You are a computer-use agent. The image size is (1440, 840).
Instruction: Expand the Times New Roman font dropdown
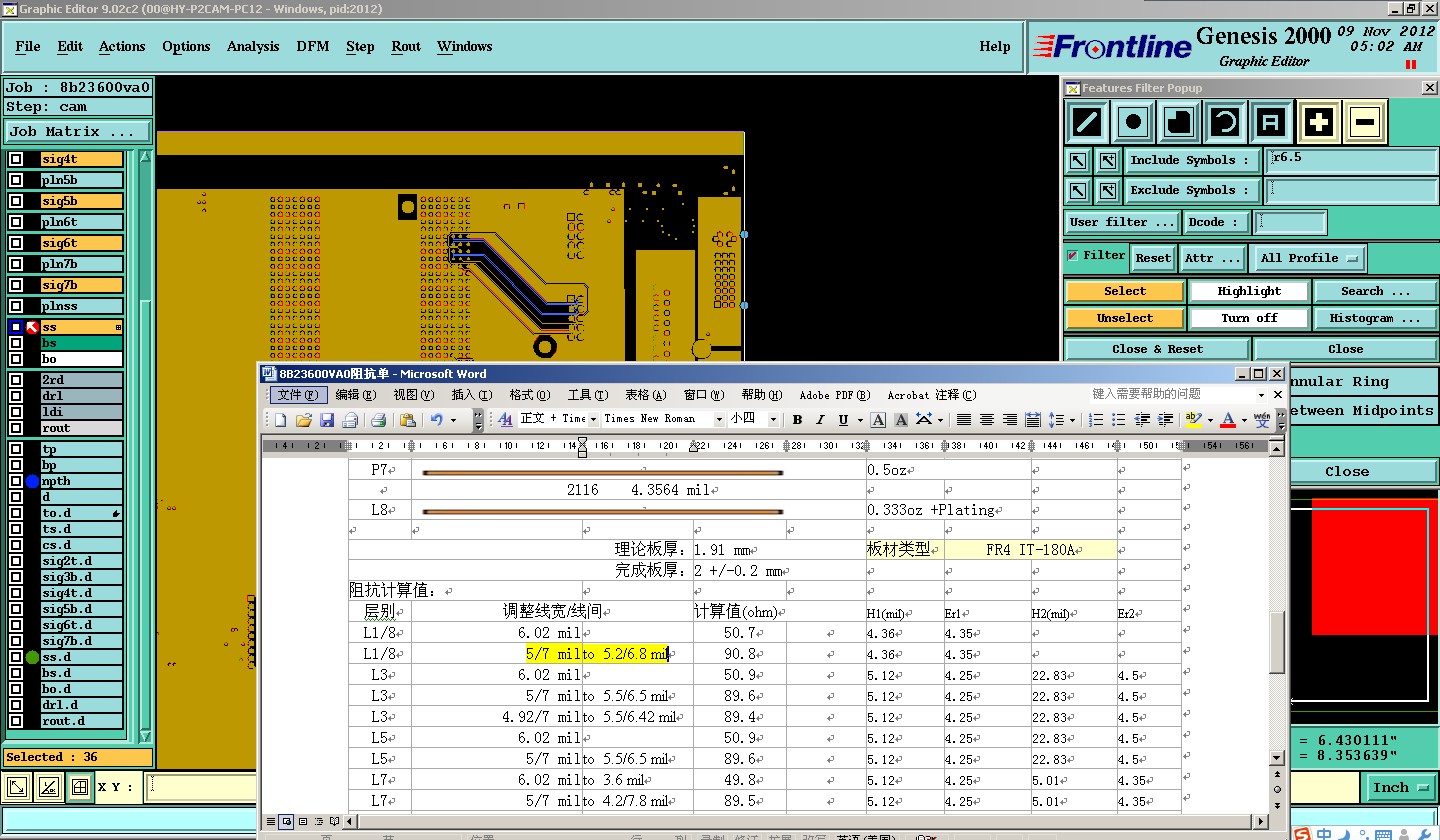(718, 420)
